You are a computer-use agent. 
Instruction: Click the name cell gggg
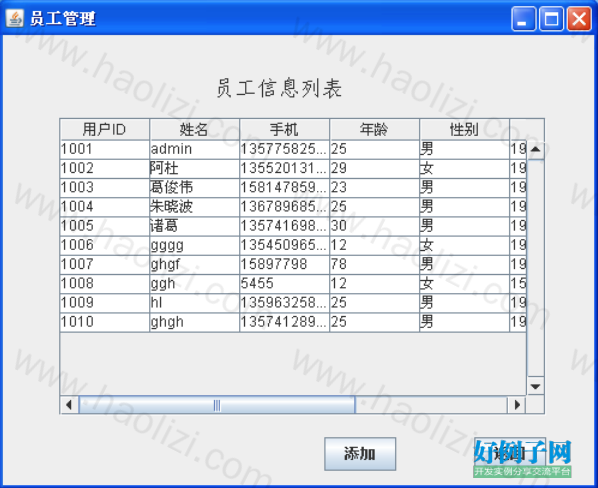[195, 246]
